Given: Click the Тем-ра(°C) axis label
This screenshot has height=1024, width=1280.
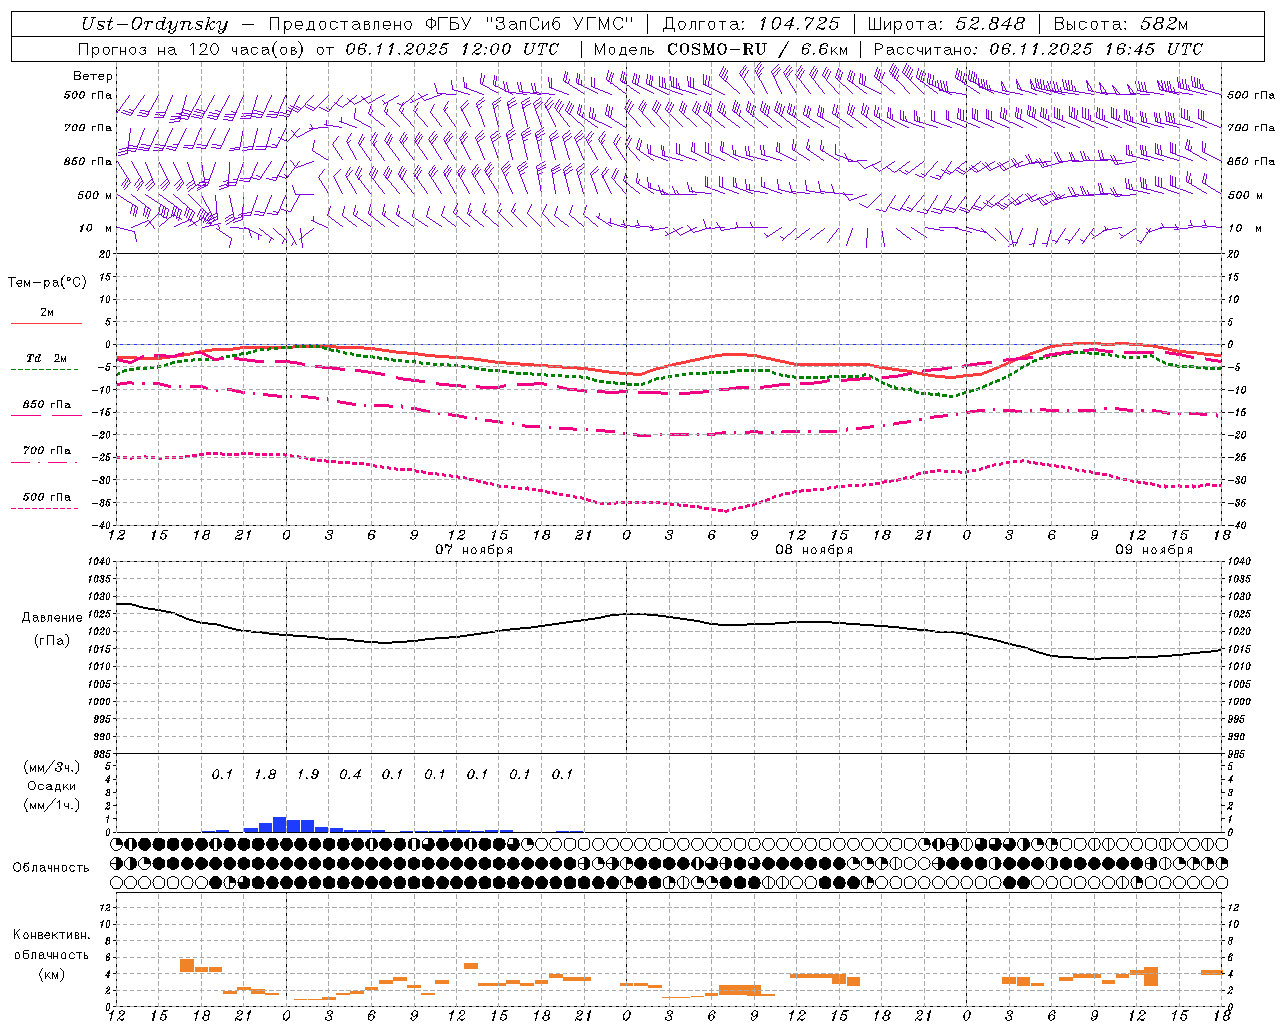Looking at the screenshot, I should click(x=47, y=283).
